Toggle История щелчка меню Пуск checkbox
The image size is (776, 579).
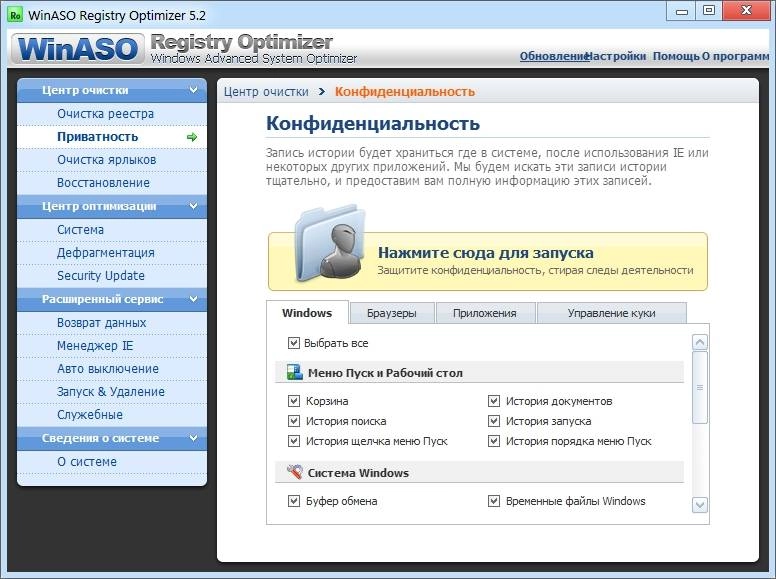click(294, 441)
